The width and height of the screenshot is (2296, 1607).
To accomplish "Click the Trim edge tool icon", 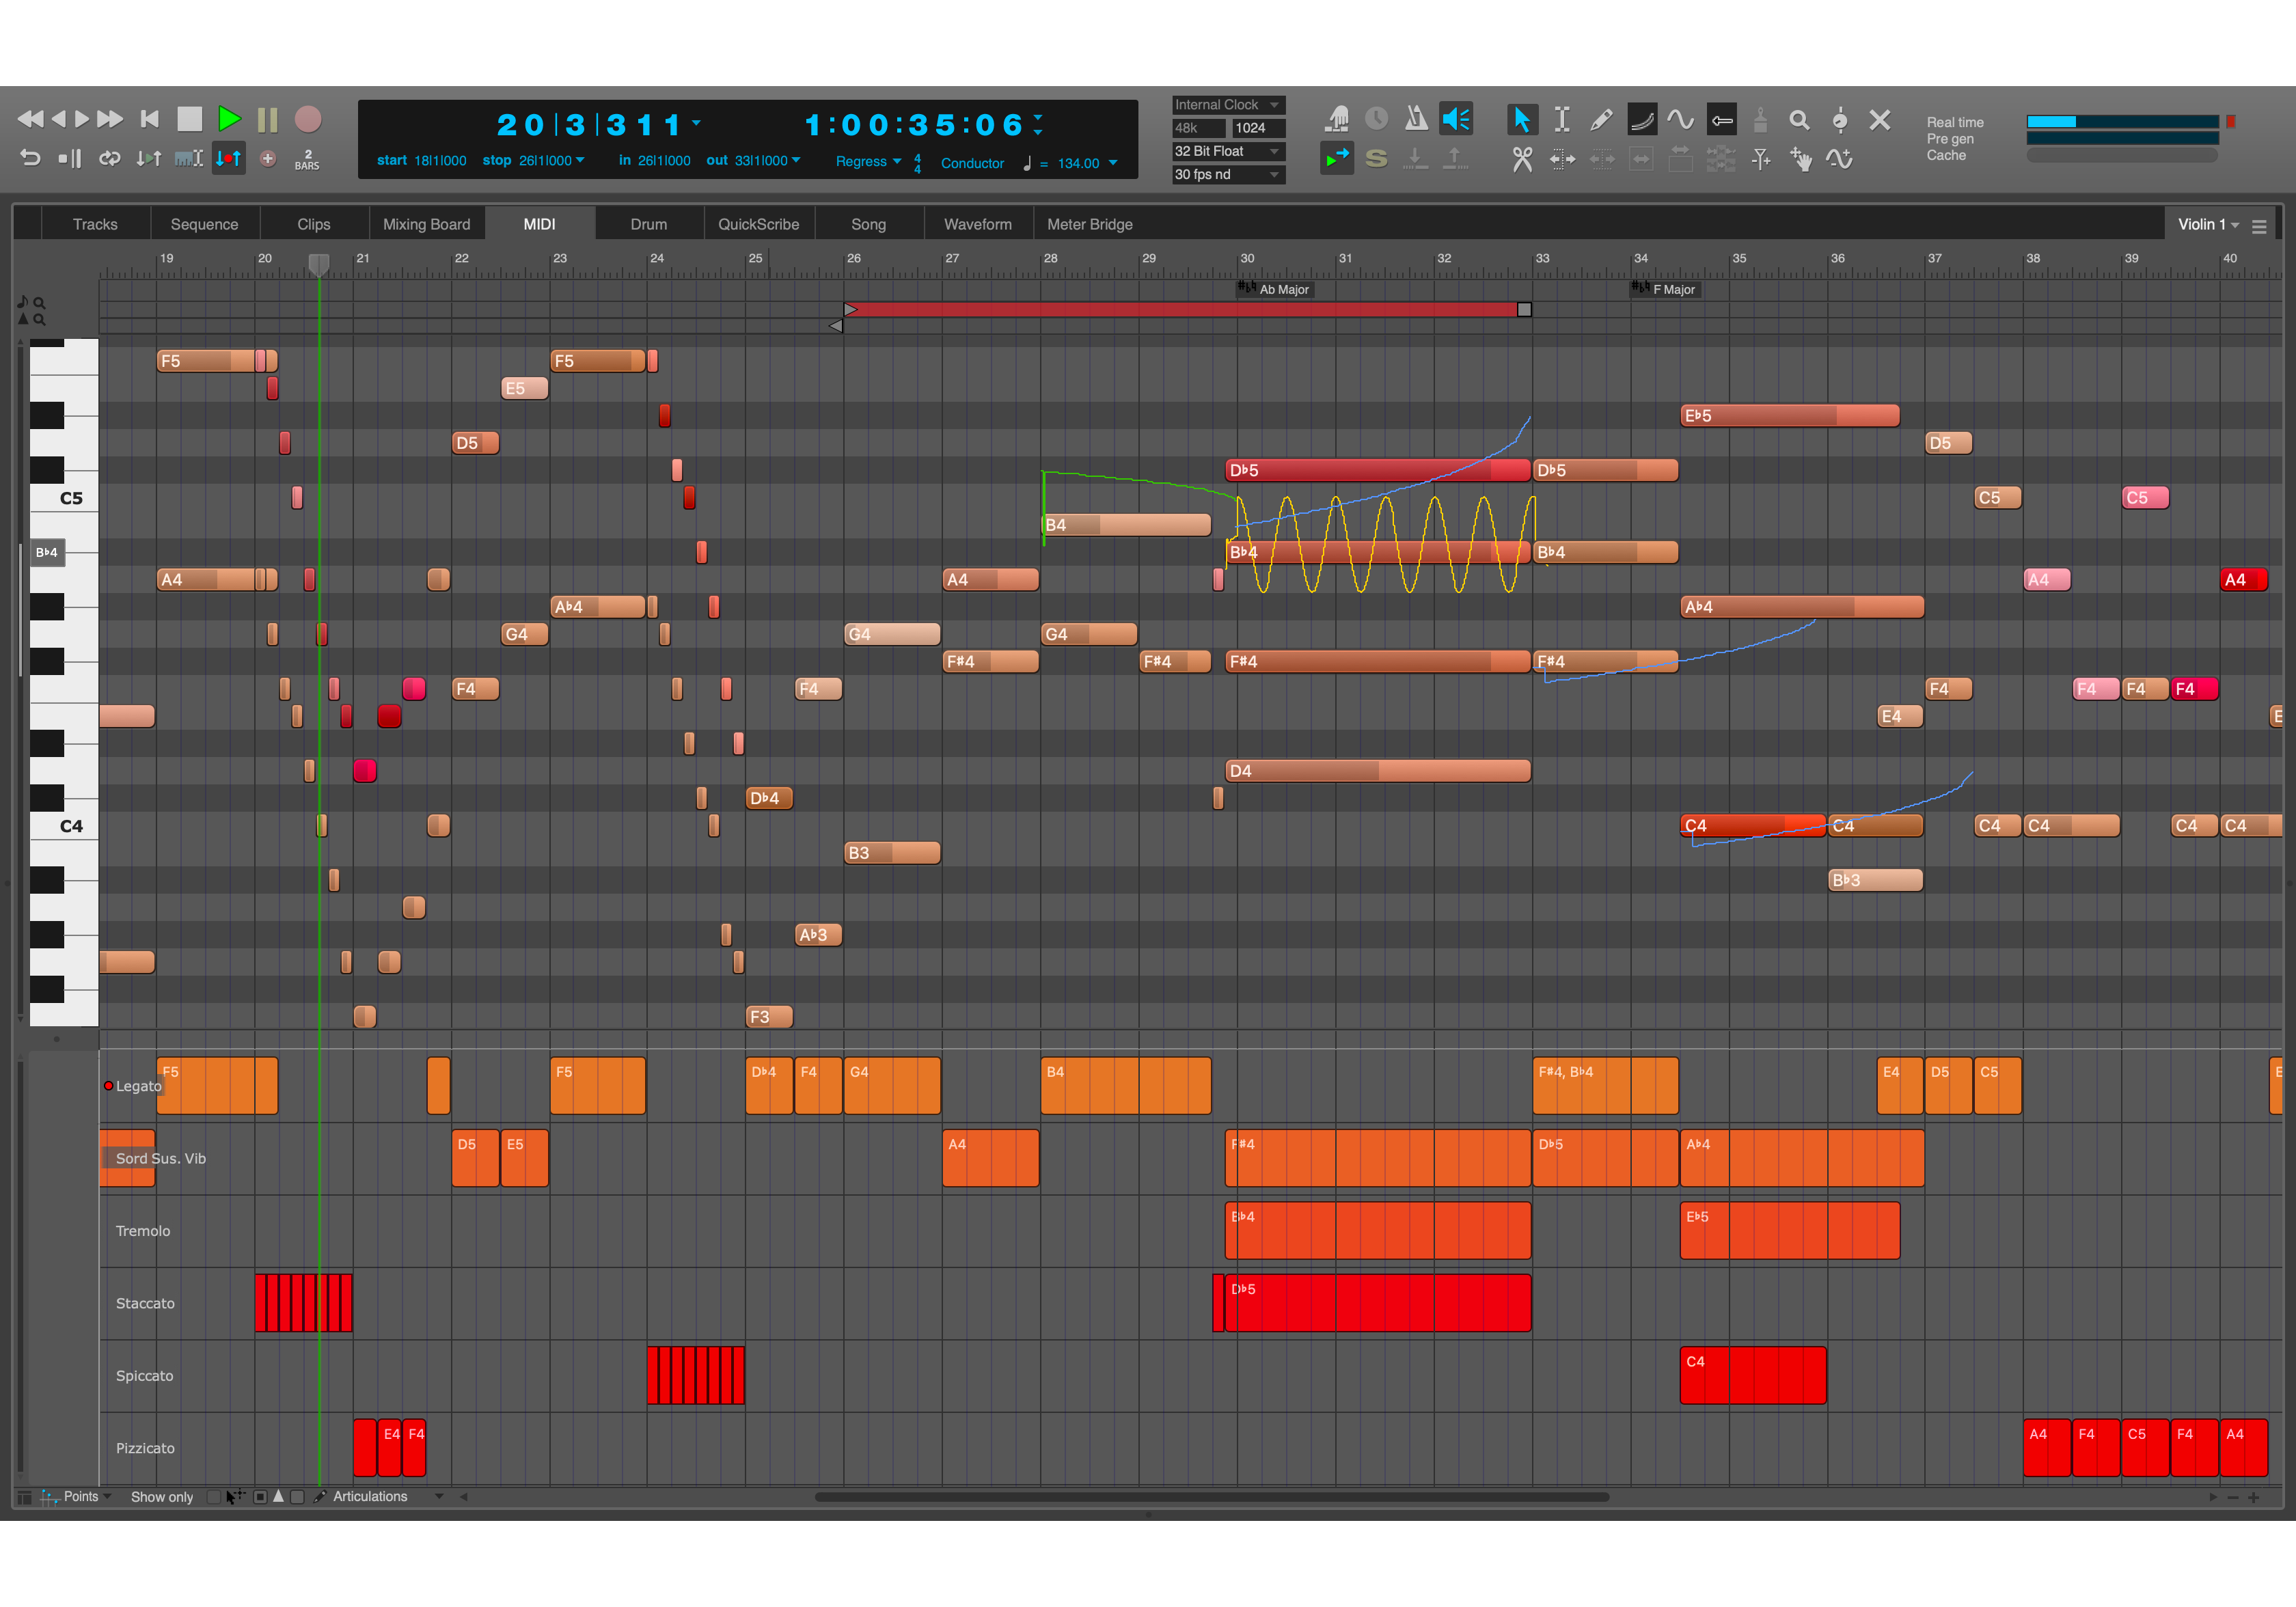I will point(1562,158).
